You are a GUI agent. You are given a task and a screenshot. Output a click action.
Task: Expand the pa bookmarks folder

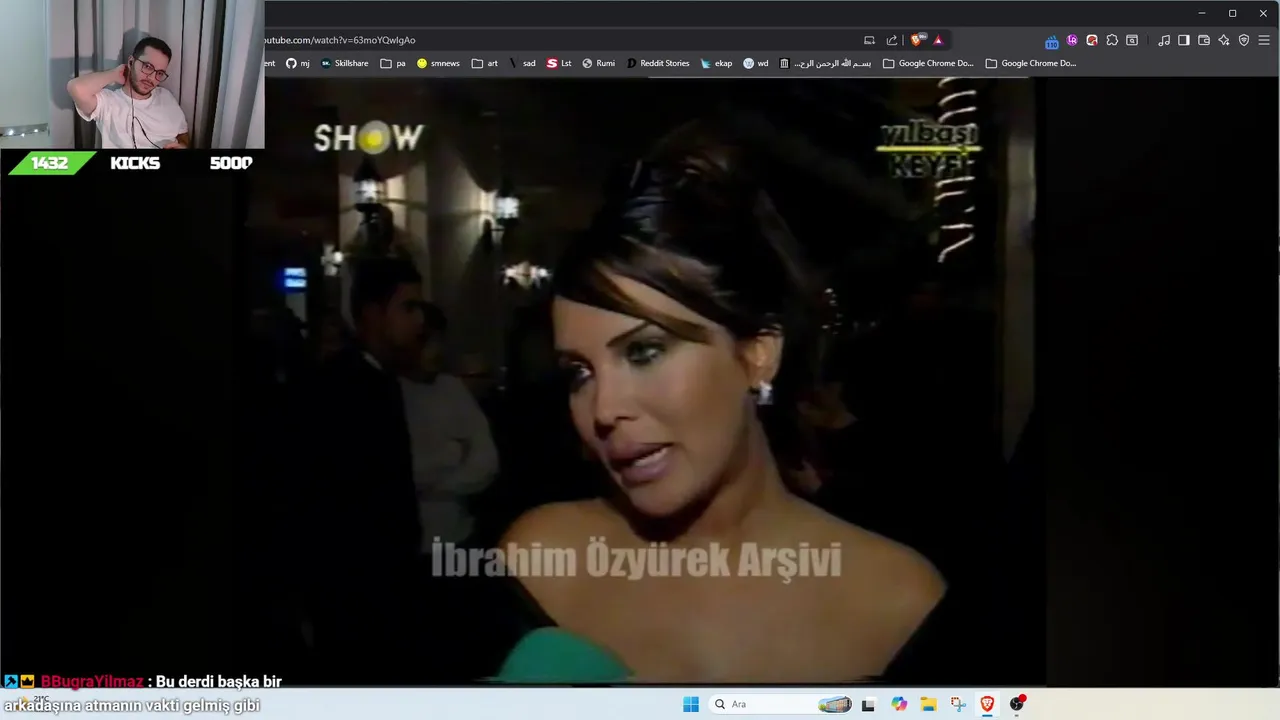[393, 63]
